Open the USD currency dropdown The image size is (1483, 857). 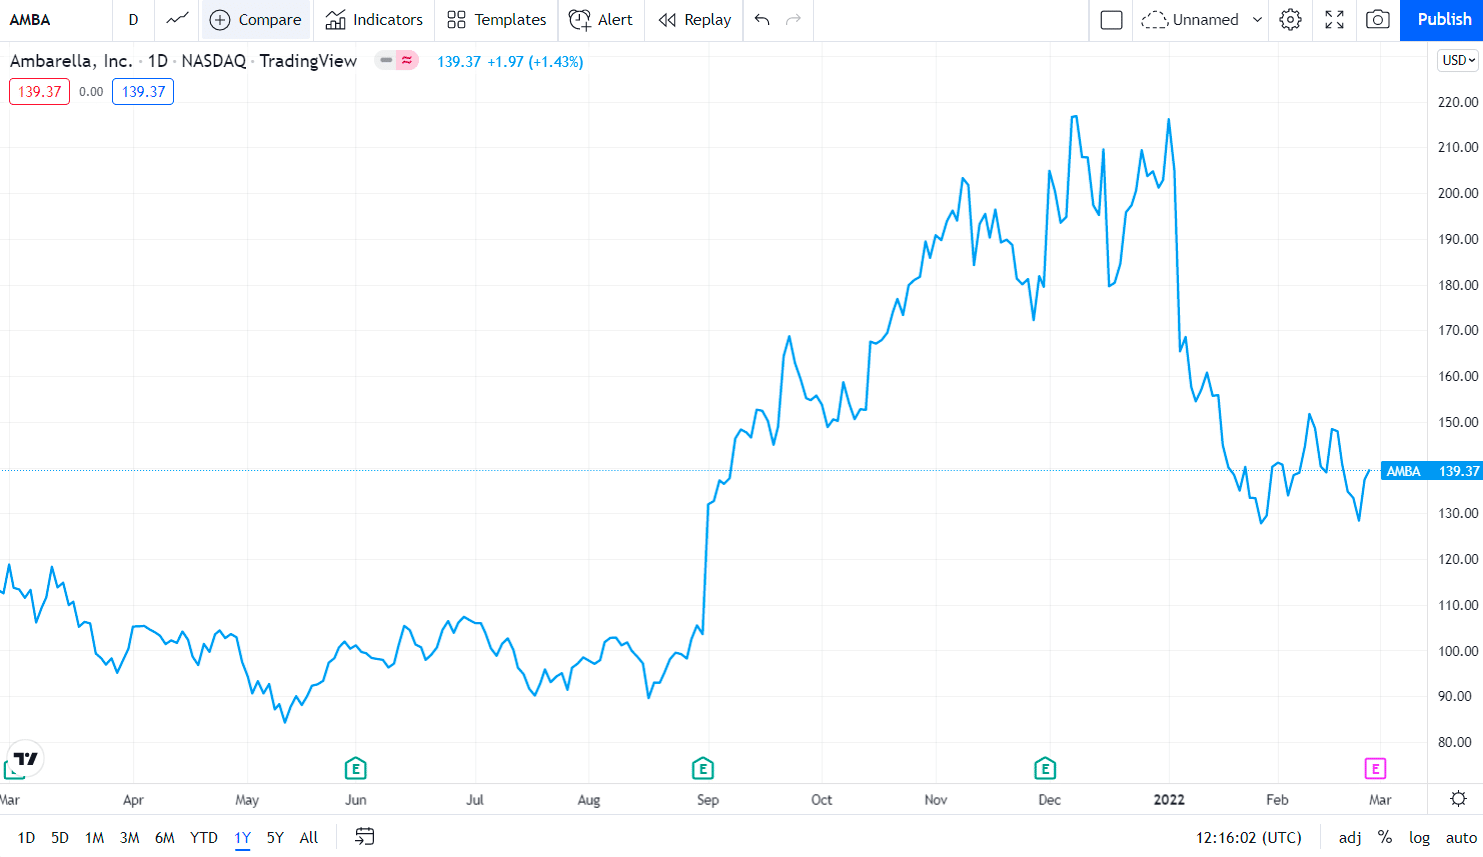tap(1459, 60)
